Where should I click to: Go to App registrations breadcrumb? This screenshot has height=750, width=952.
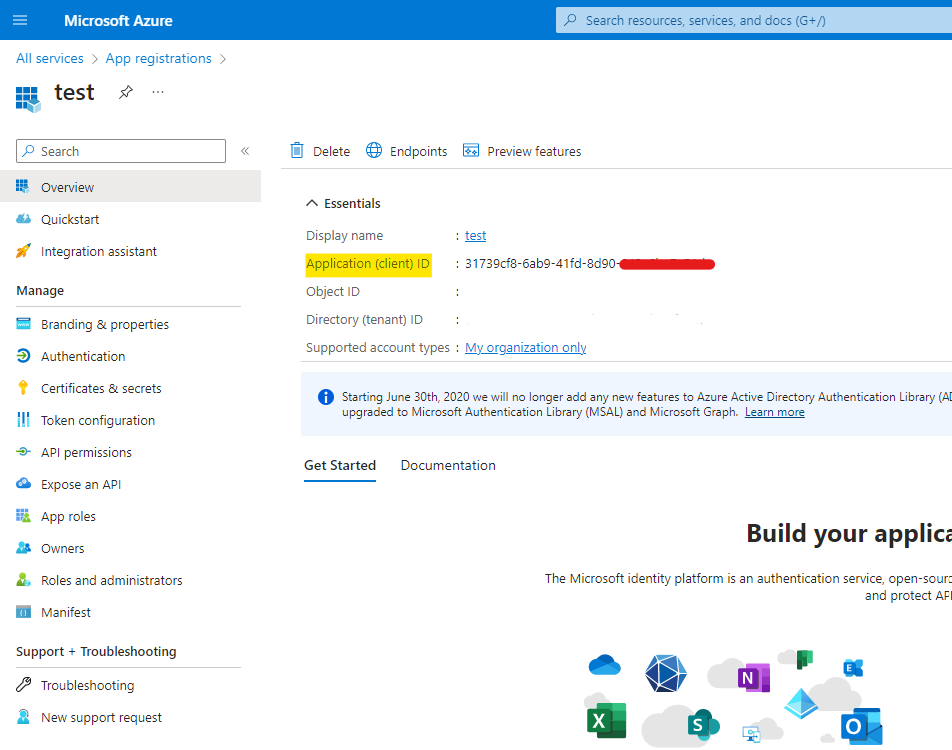[x=158, y=58]
